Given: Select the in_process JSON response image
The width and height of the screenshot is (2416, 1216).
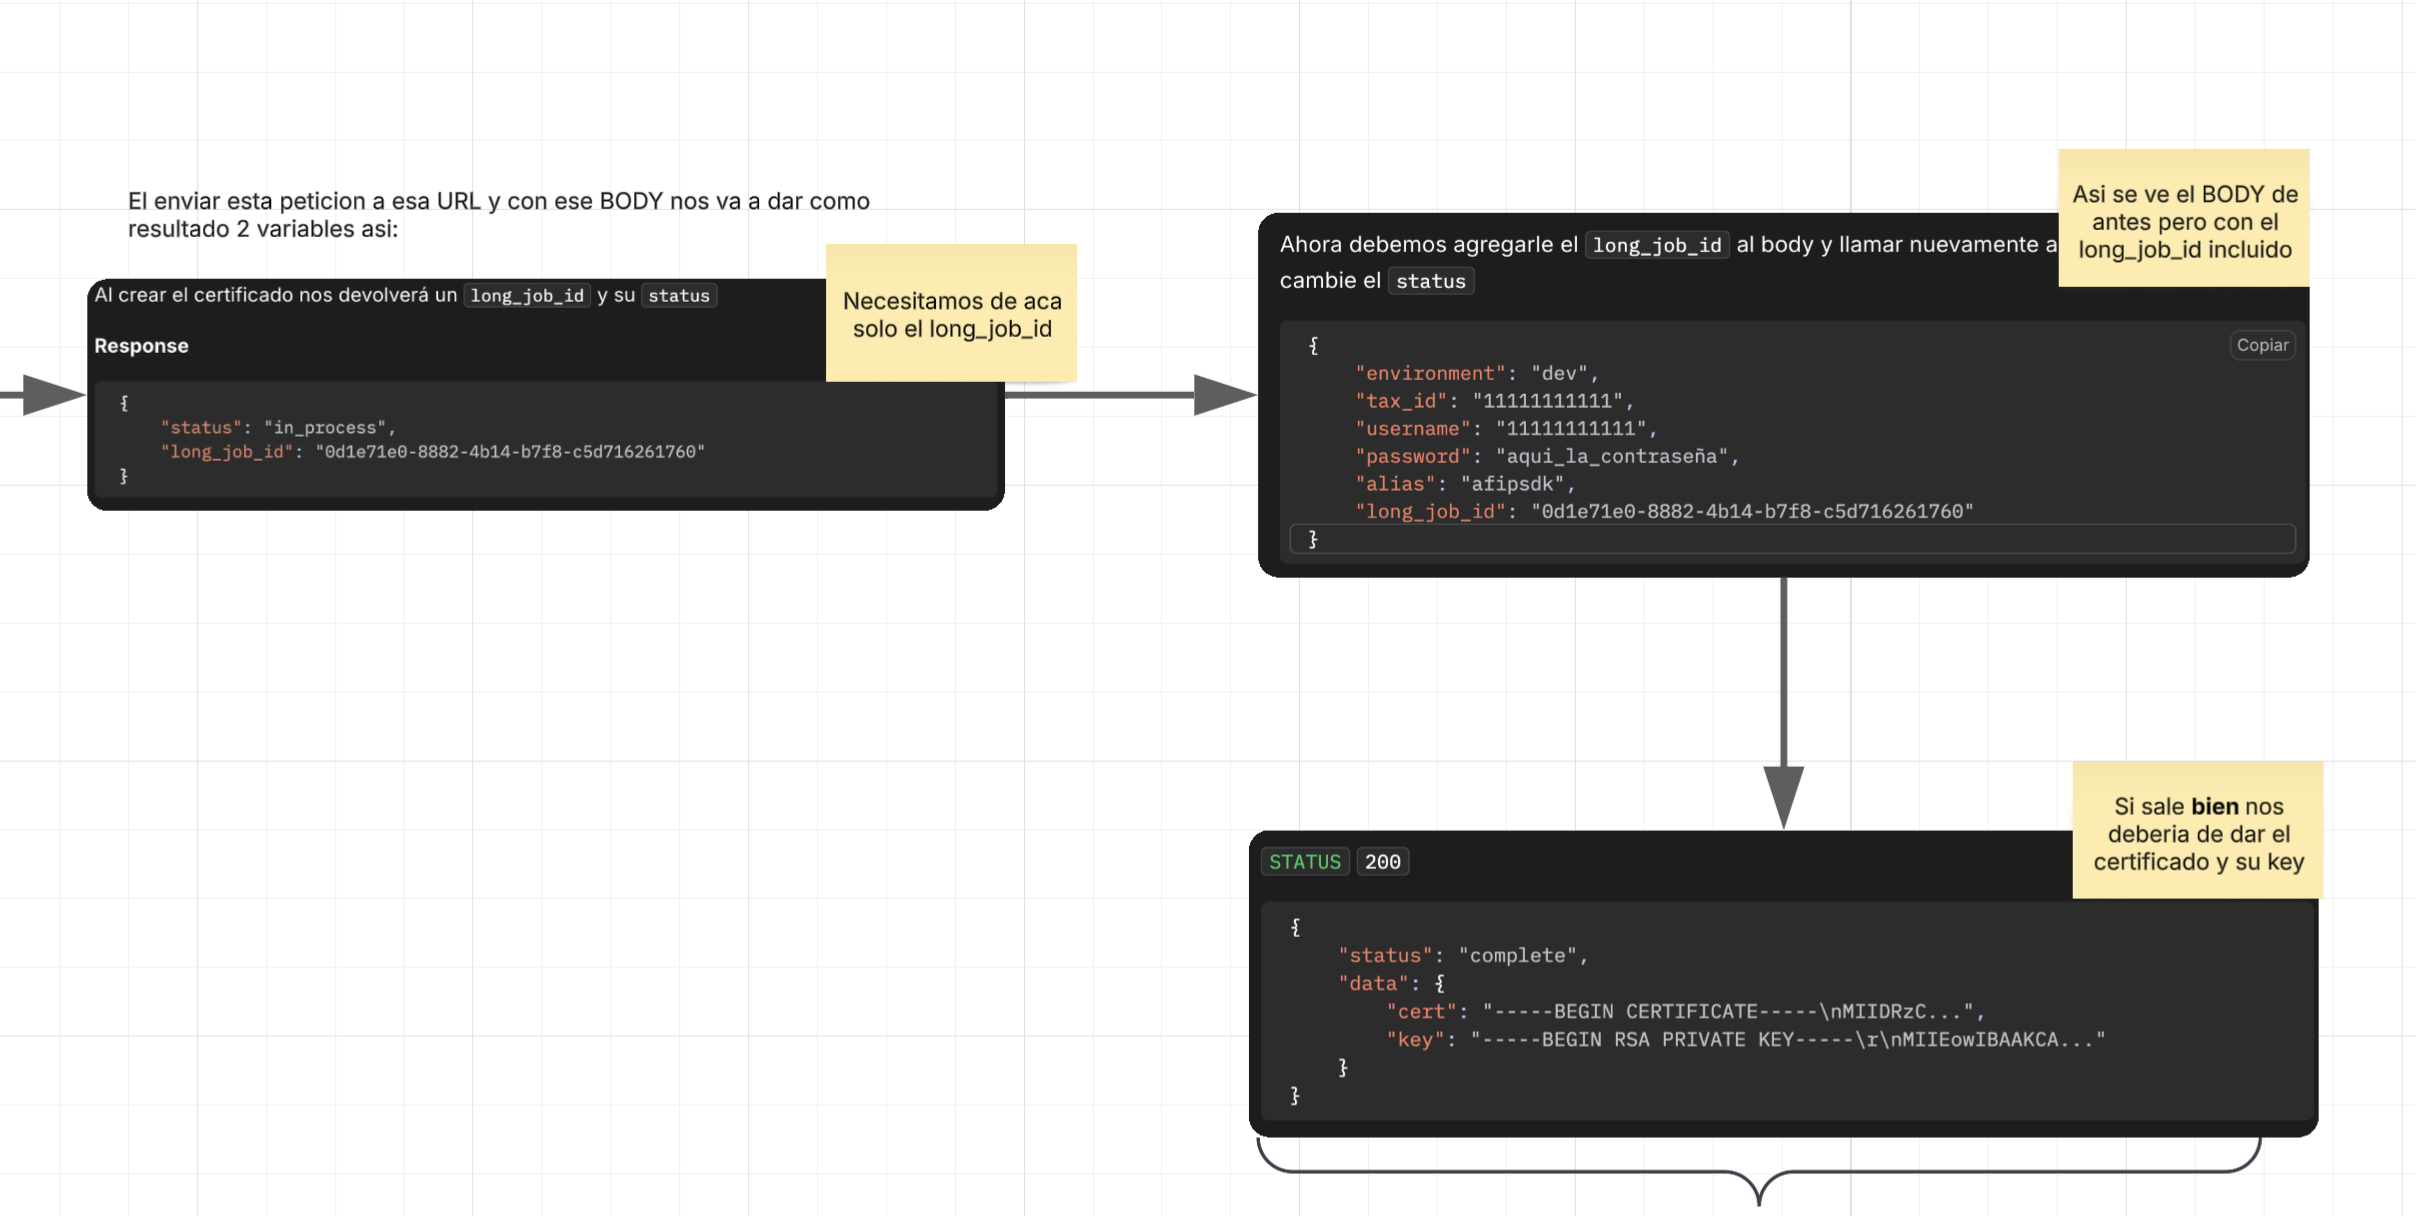Looking at the screenshot, I should (545, 440).
